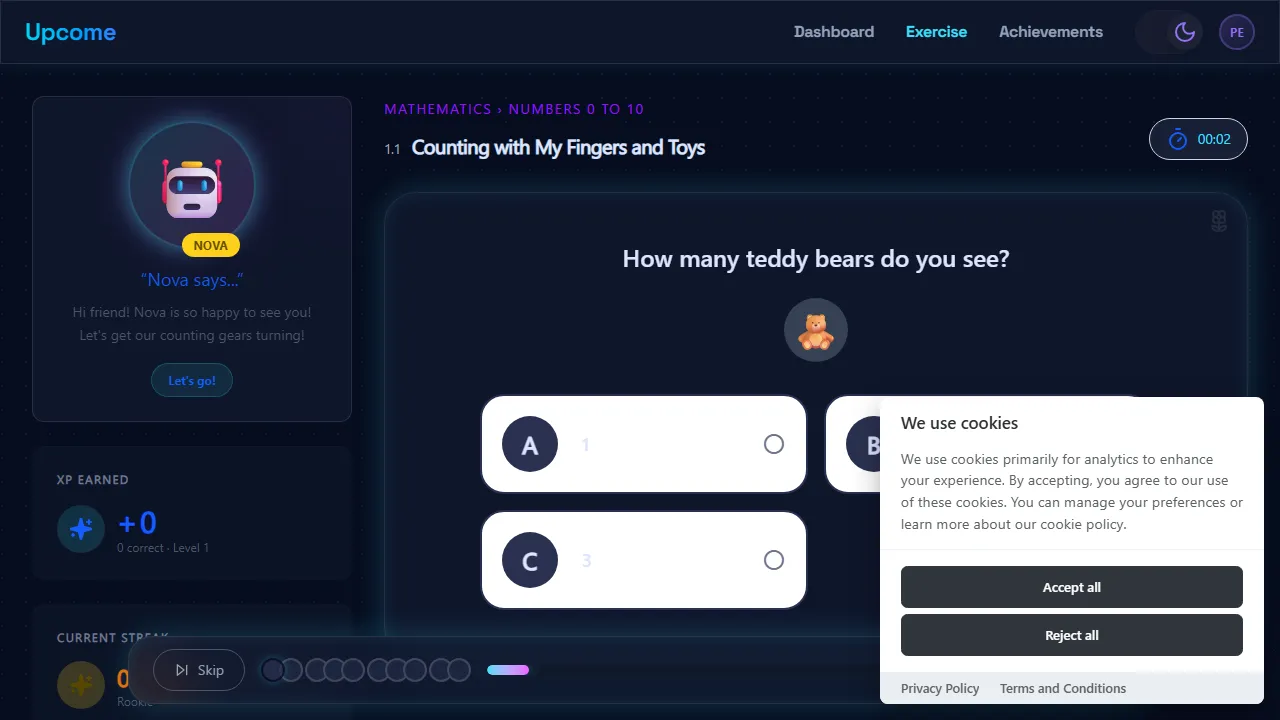Click Nova's robot avatar
The width and height of the screenshot is (1280, 720).
pyautogui.click(x=192, y=185)
